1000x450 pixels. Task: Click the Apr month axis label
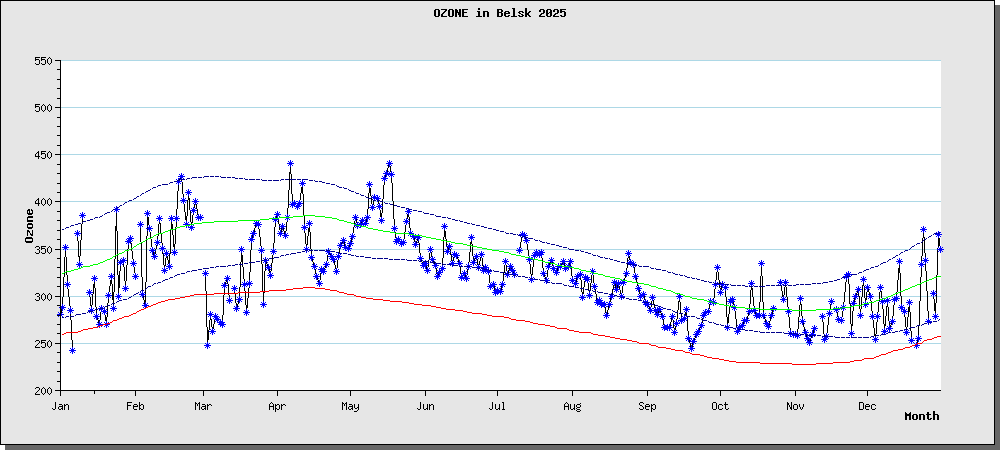pos(277,406)
